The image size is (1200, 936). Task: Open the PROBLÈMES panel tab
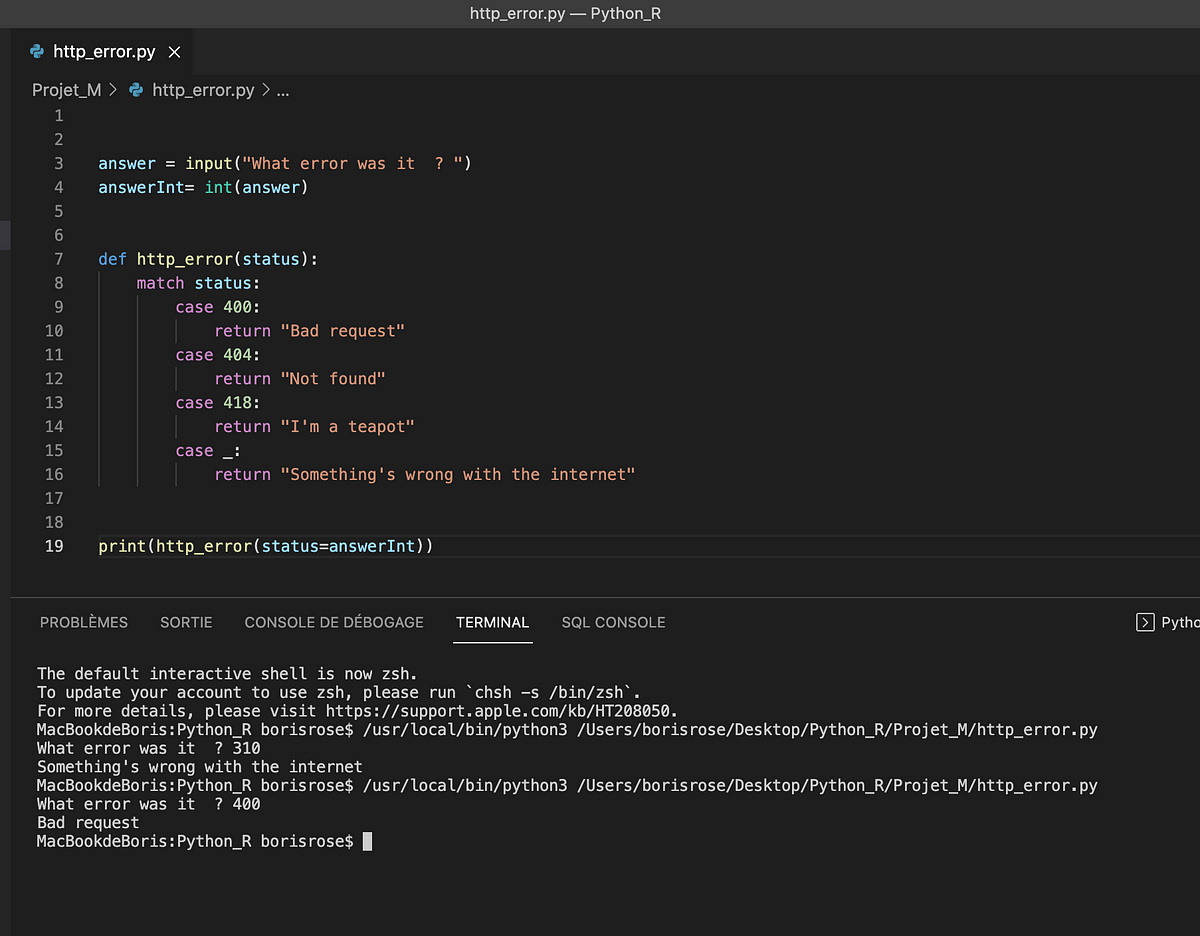point(84,622)
